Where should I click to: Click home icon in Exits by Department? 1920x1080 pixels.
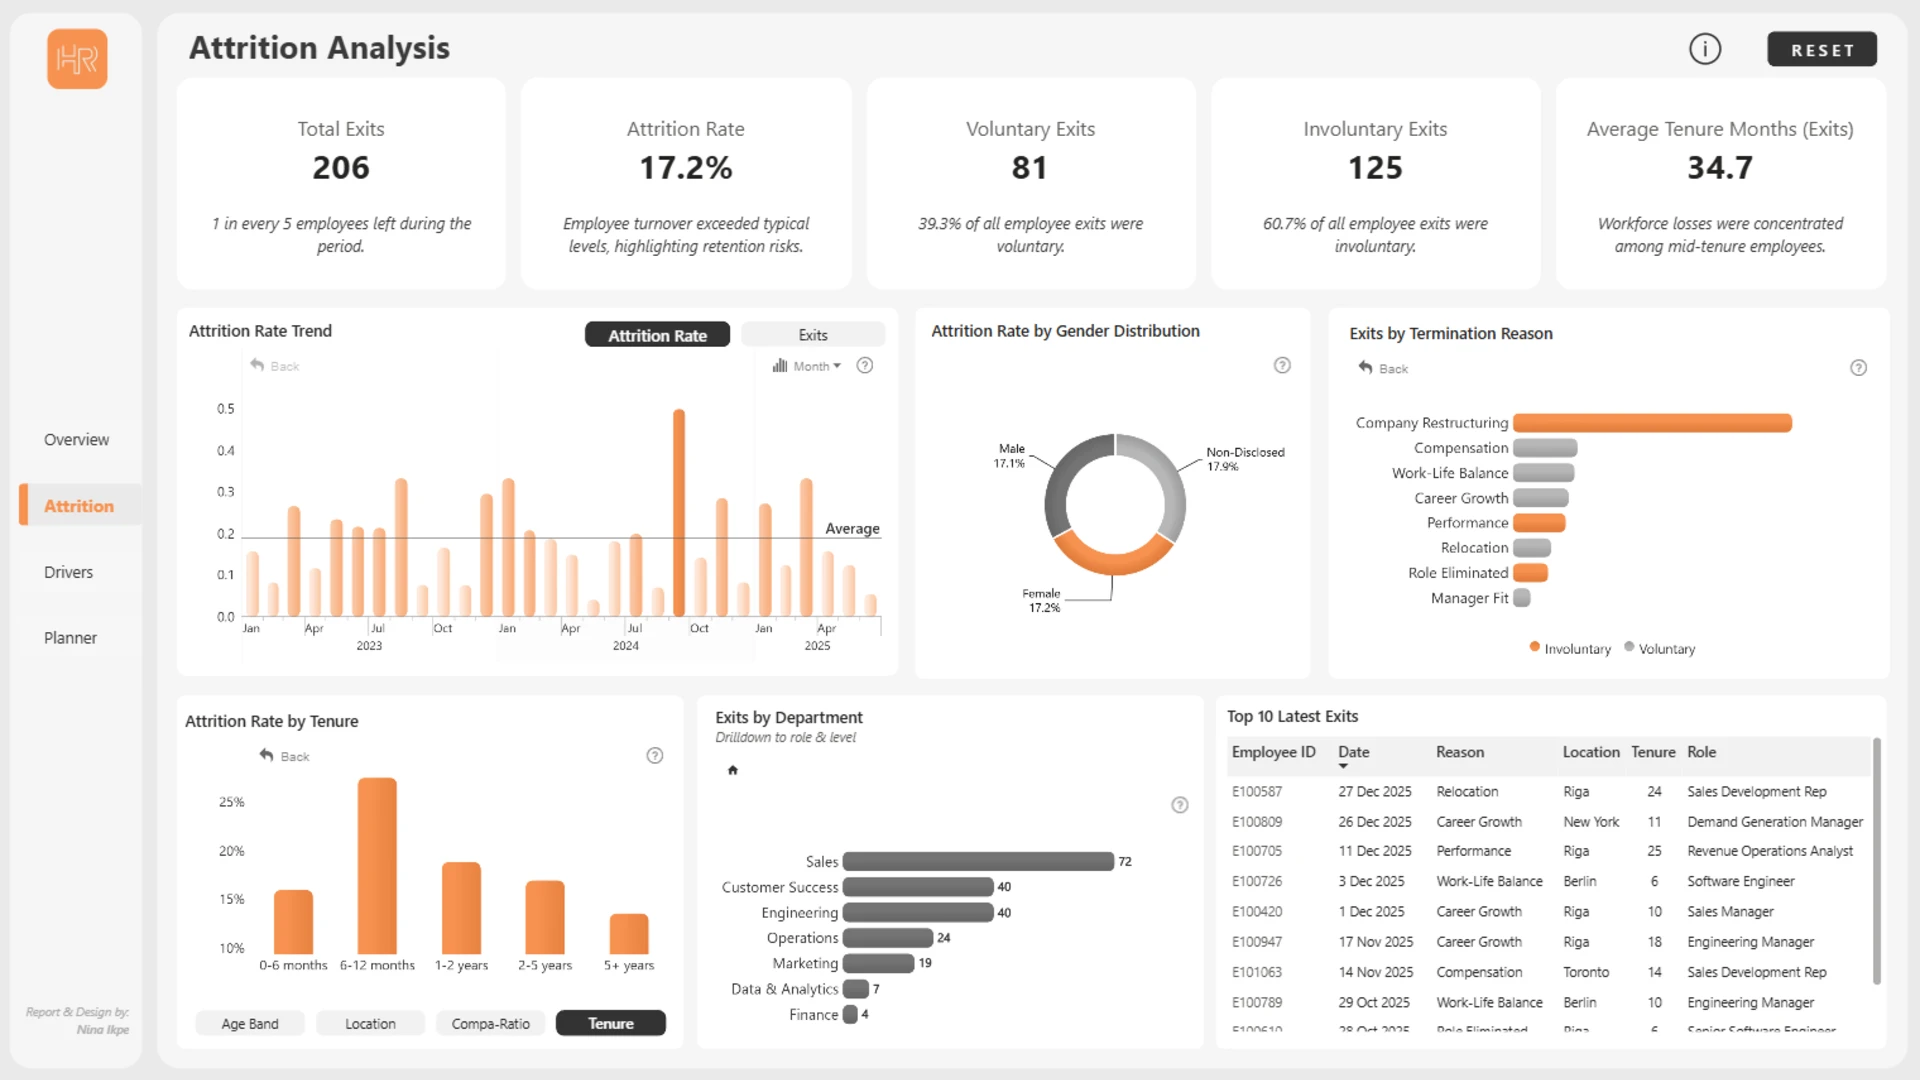(733, 770)
